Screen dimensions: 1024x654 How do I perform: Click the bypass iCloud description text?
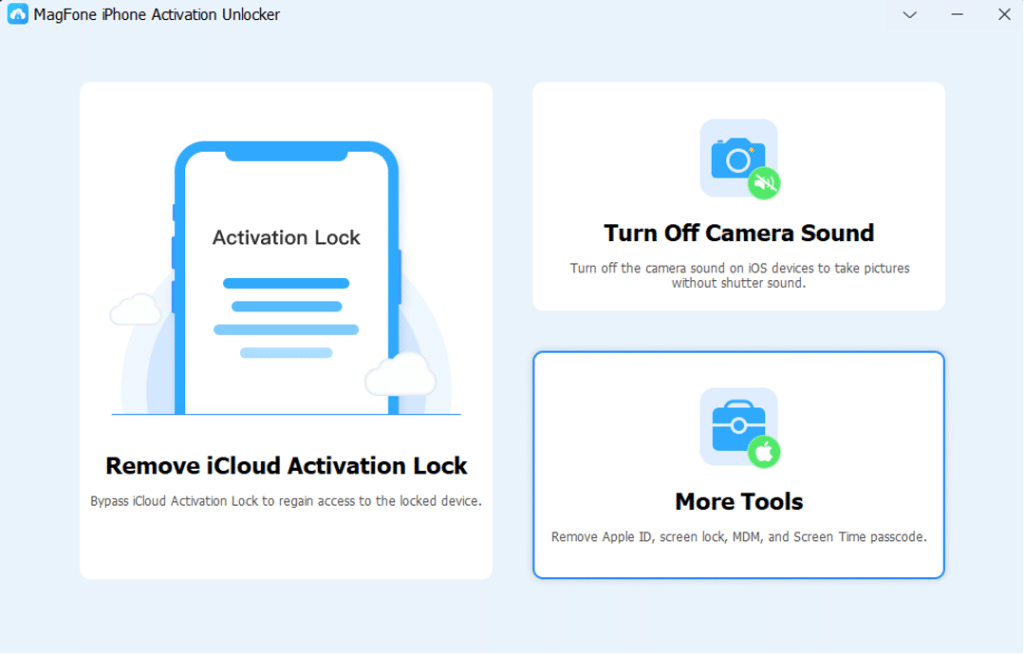[x=286, y=500]
